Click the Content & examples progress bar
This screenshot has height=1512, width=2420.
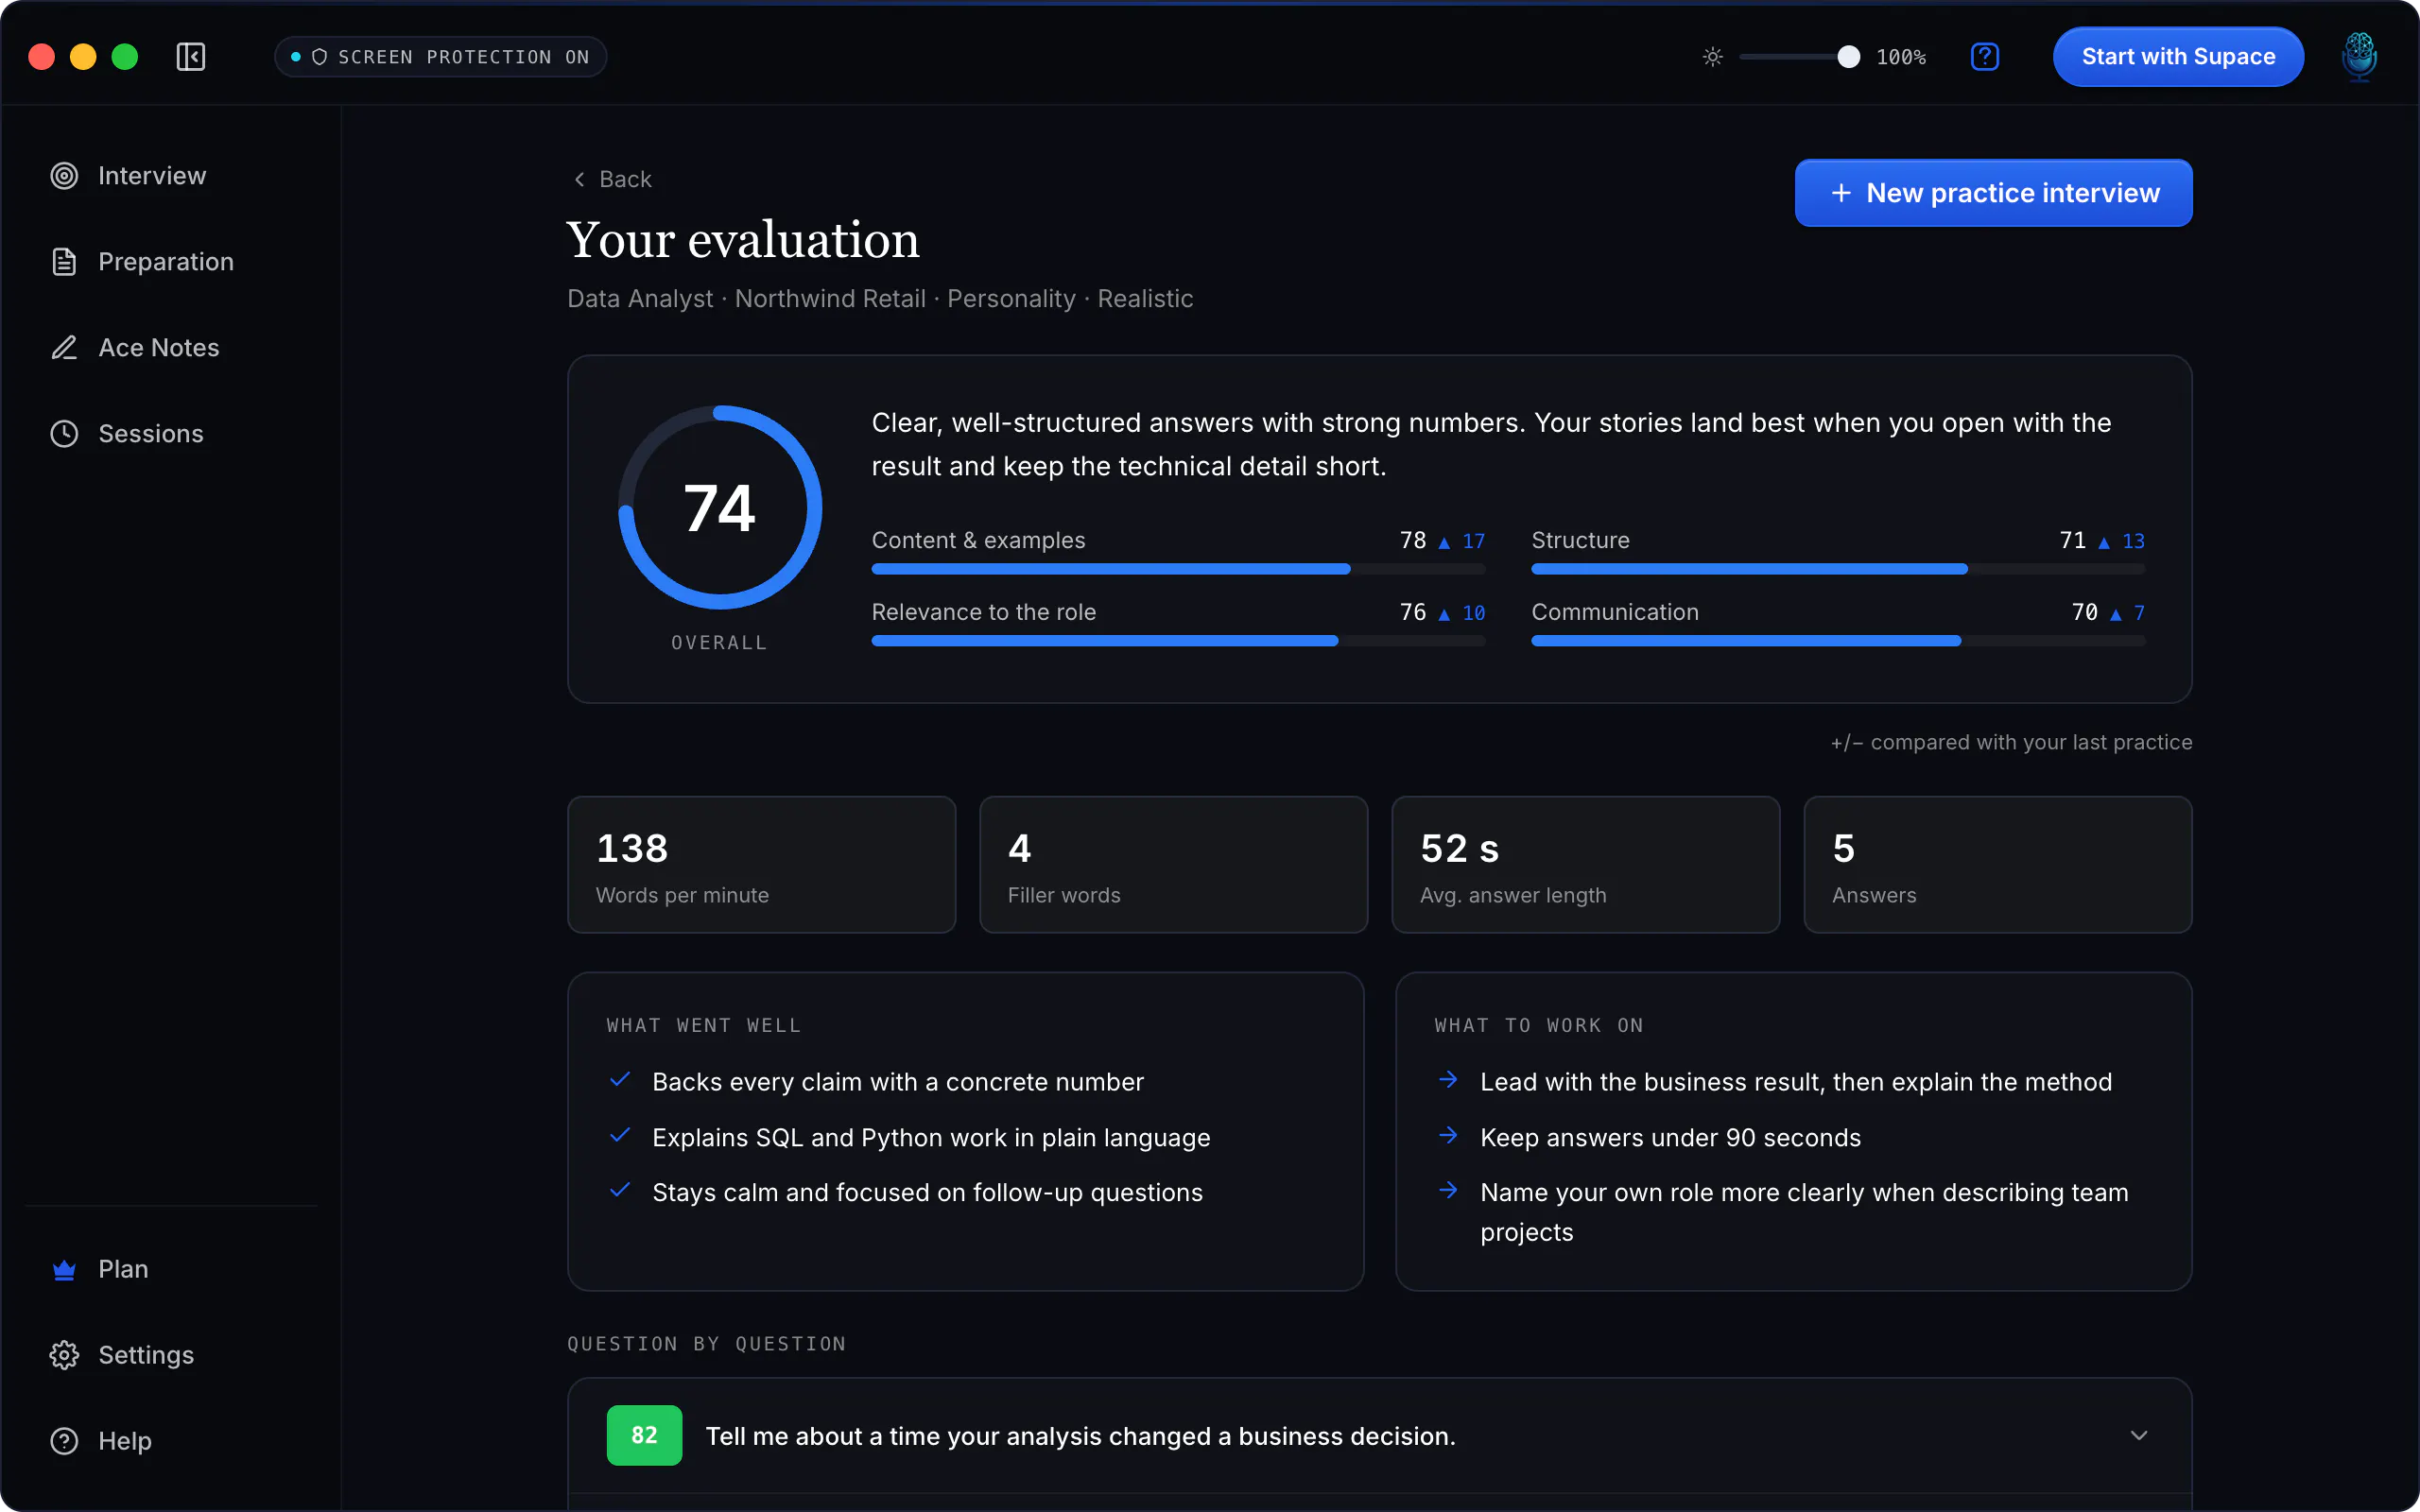[1178, 569]
